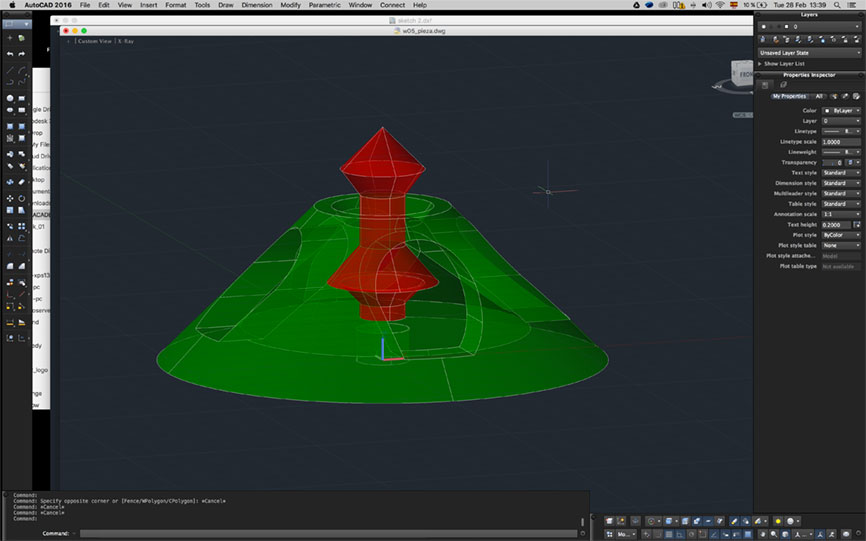Toggle ortho mode in status bar

click(680, 534)
